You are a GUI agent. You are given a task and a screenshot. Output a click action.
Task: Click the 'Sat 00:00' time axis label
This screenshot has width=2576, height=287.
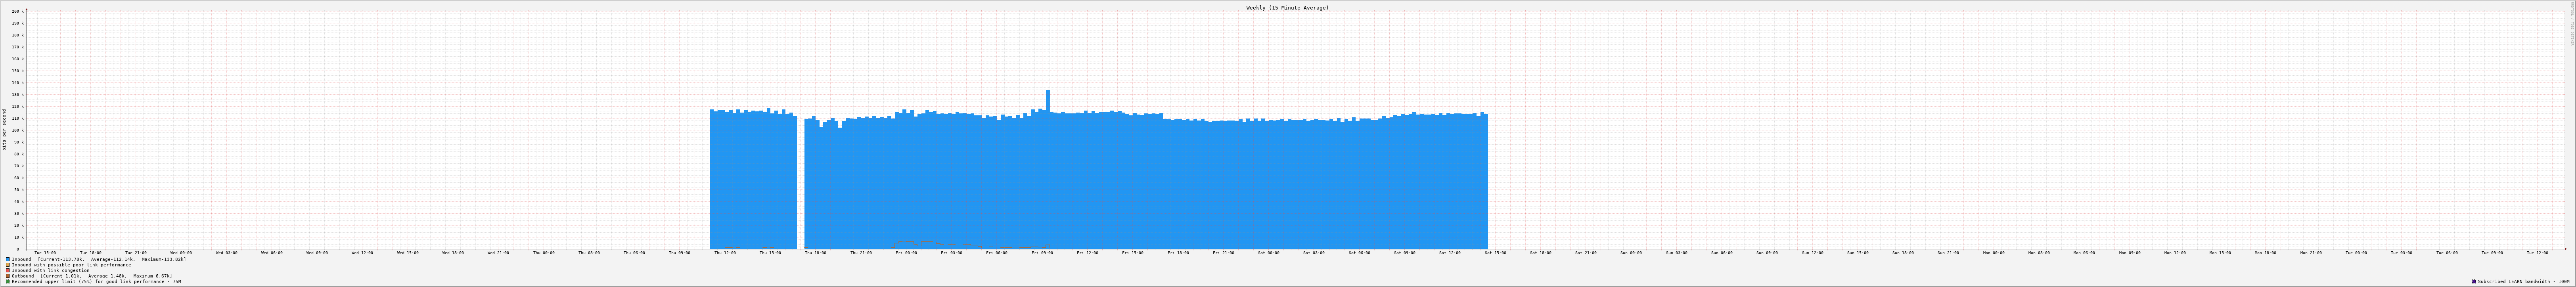point(1269,253)
